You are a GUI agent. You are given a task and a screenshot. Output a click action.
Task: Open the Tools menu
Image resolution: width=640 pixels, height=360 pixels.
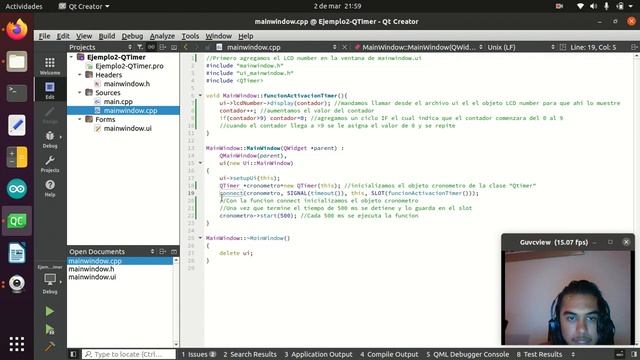pyautogui.click(x=190, y=36)
